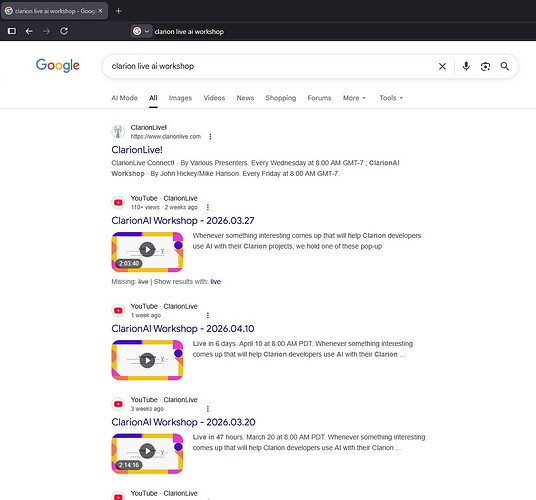This screenshot has width=536, height=500.
Task: Expand the More search filters dropdown
Action: [x=354, y=98]
